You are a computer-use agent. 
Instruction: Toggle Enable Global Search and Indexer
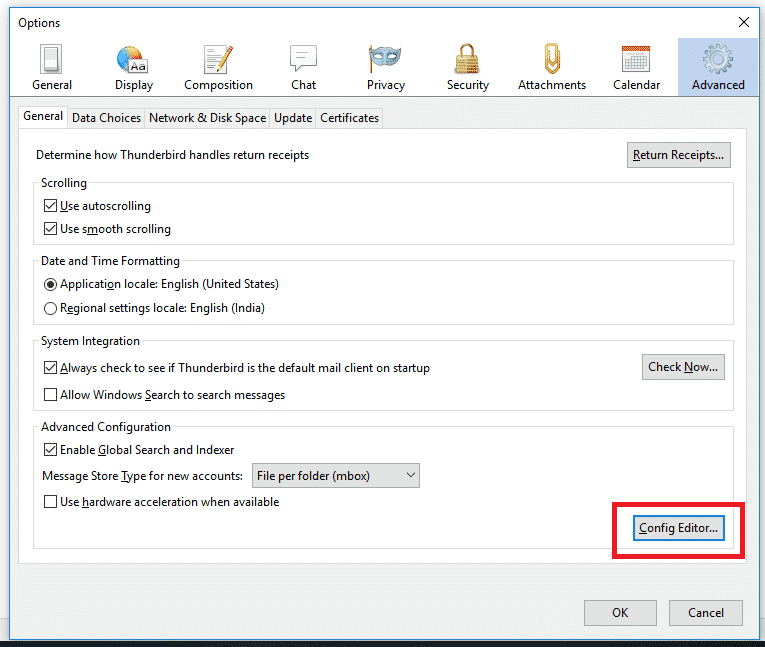[50, 449]
